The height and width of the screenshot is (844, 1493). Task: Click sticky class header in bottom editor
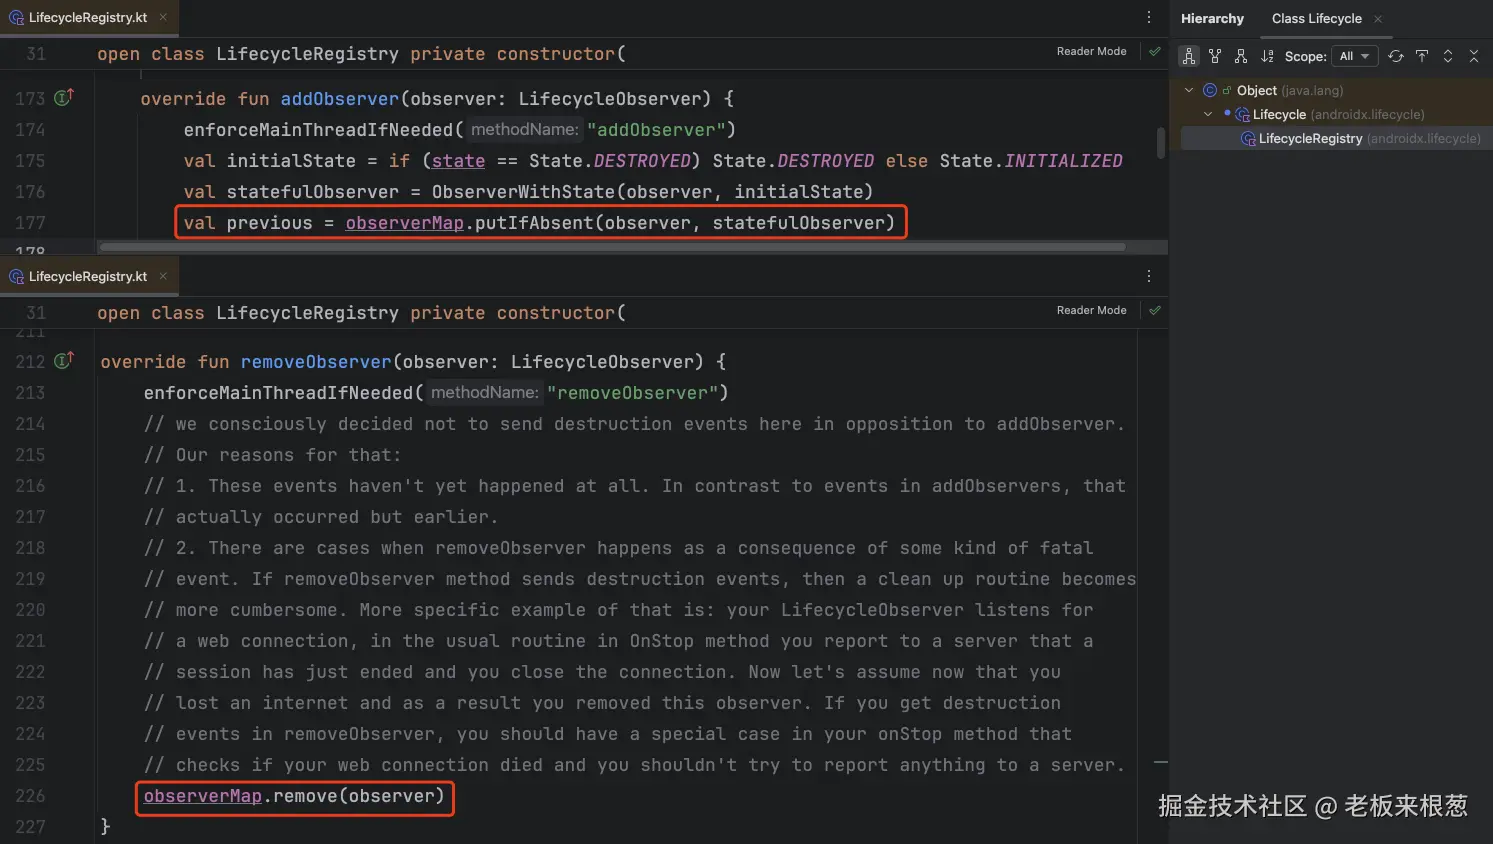click(x=361, y=313)
